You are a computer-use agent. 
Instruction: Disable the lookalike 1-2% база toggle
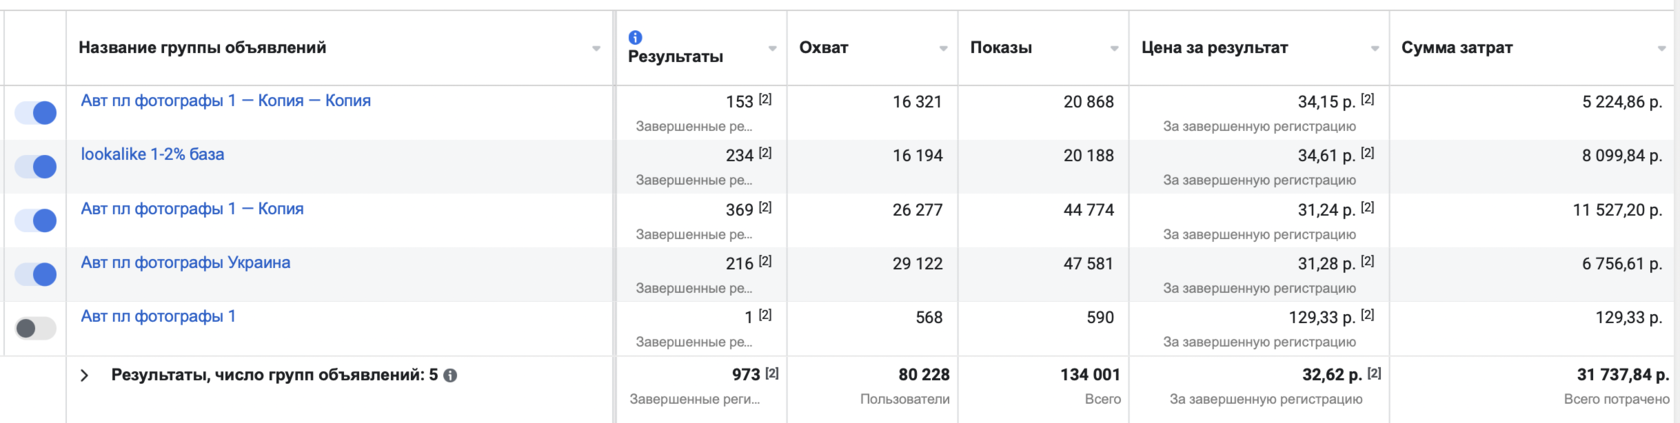click(x=35, y=167)
